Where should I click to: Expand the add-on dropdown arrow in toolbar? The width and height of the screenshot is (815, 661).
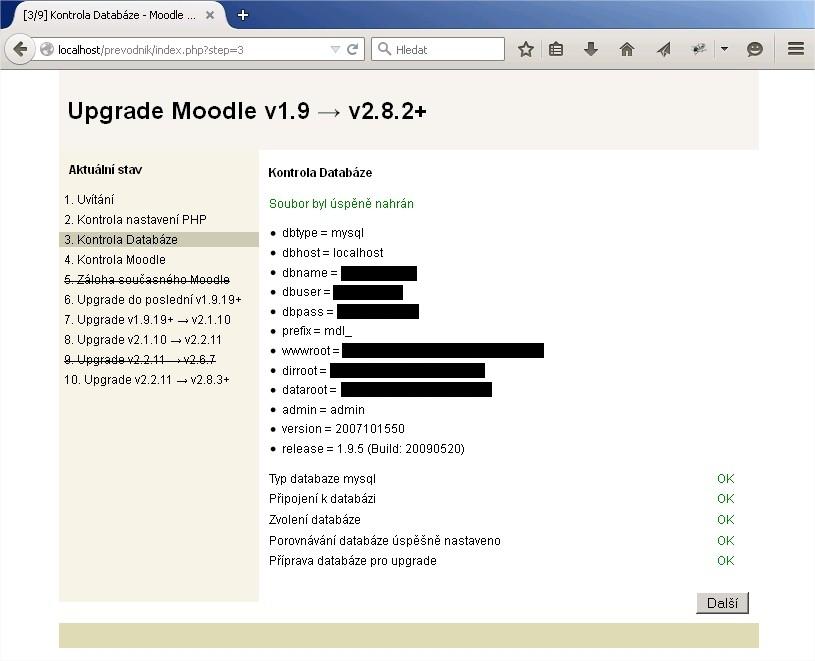point(725,49)
